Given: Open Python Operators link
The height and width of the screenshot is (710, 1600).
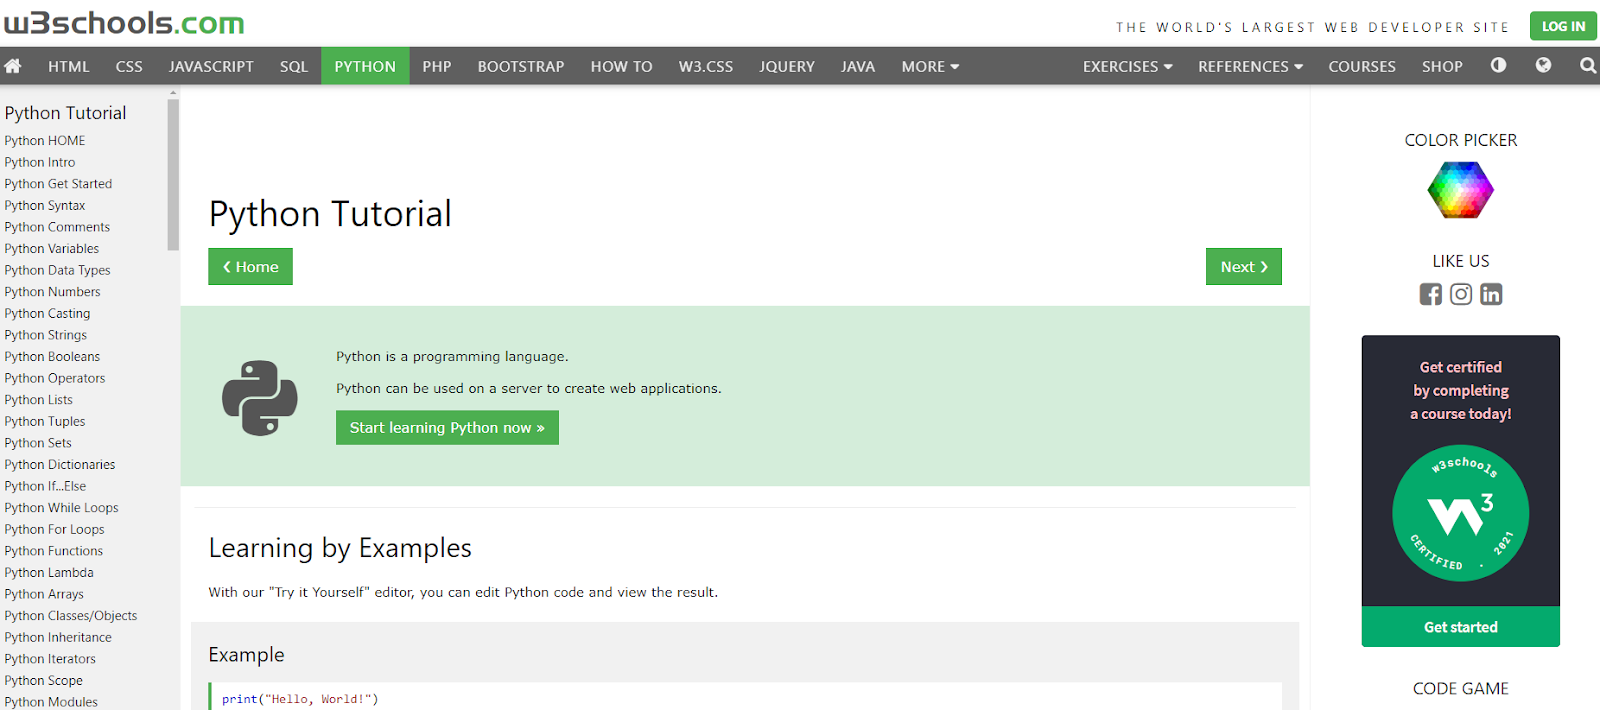Looking at the screenshot, I should point(55,378).
